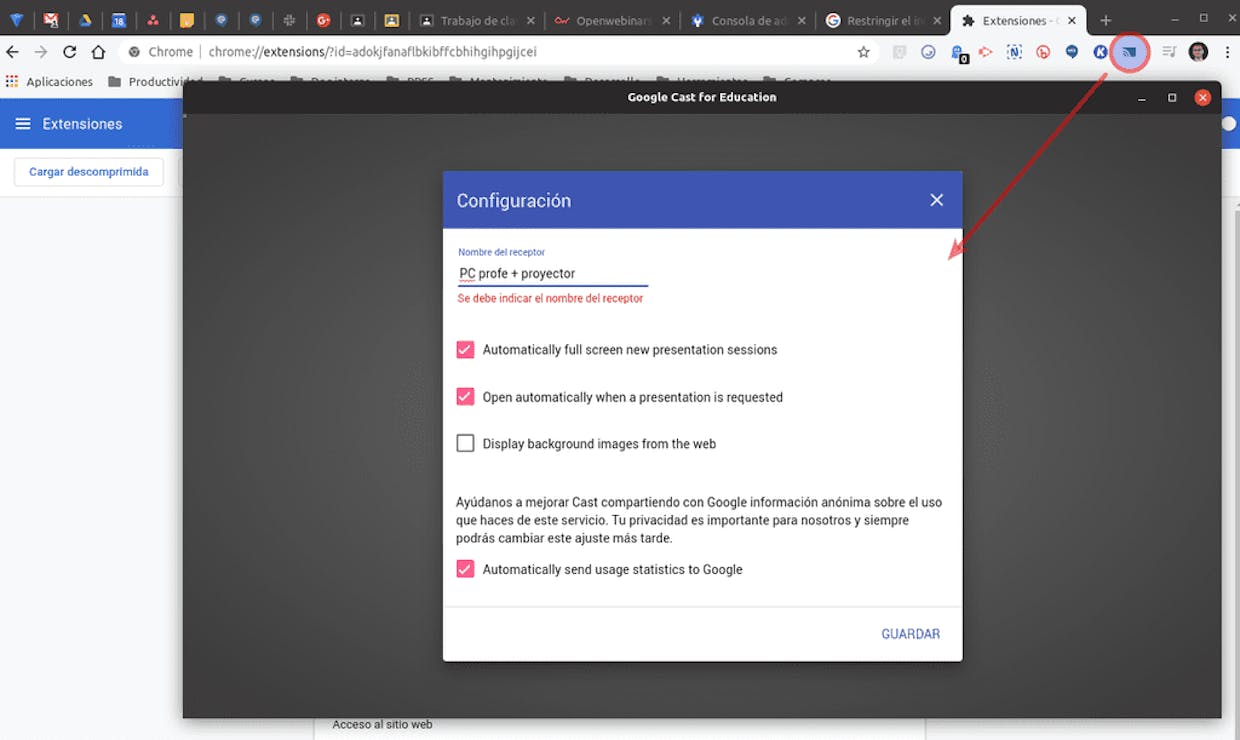1240x740 pixels.
Task: Check Display background images from the web
Action: [465, 443]
